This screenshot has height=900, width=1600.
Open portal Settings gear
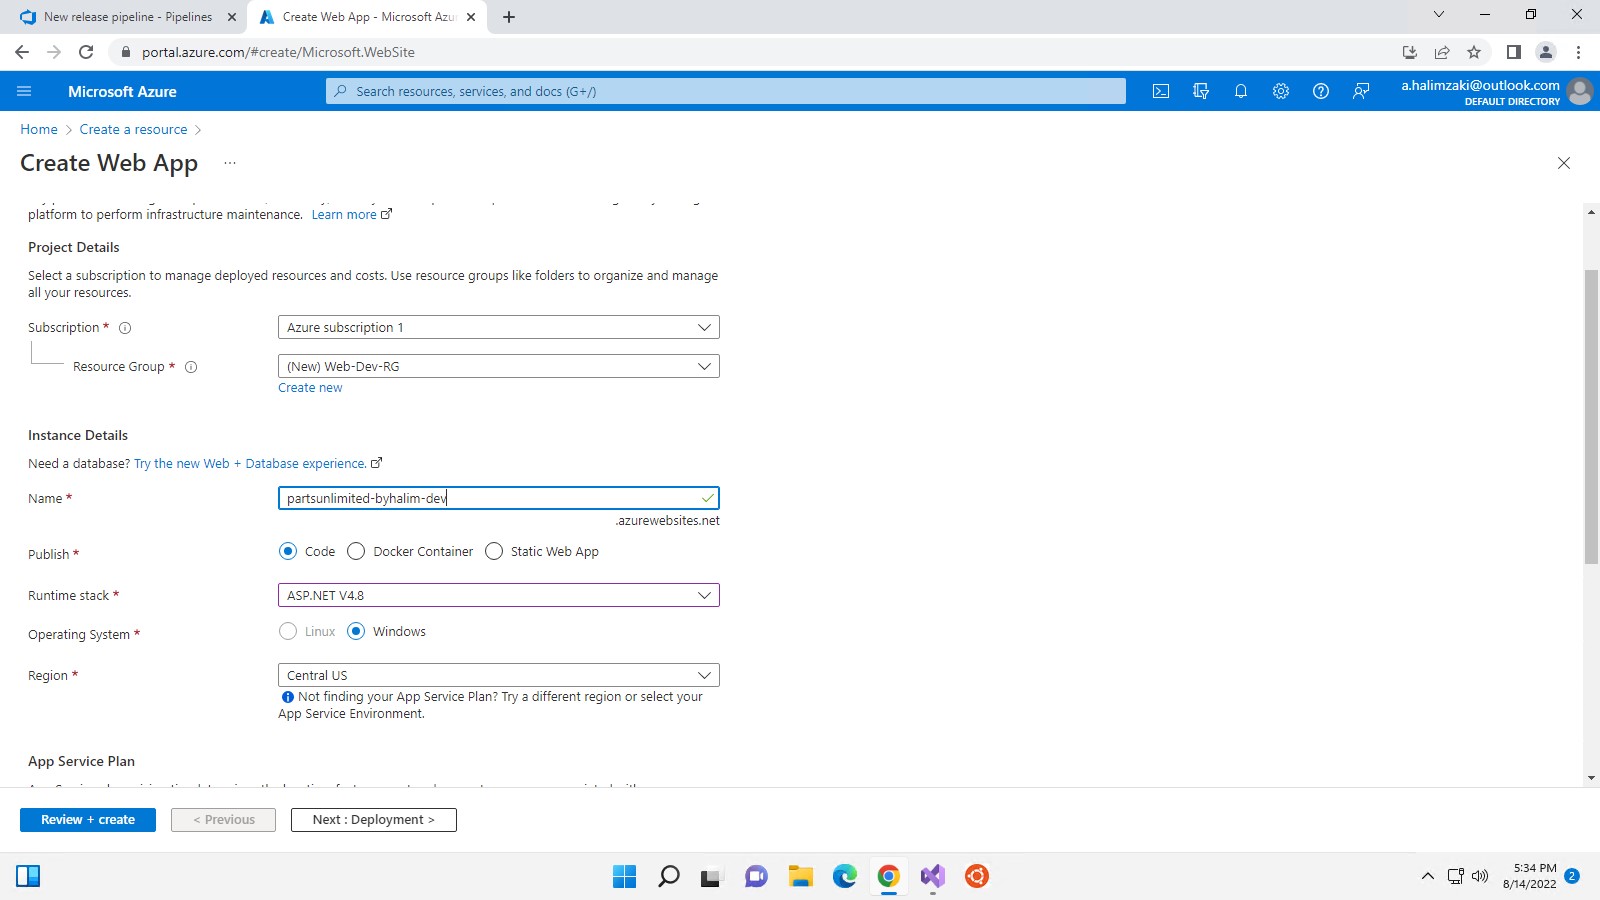1281,91
